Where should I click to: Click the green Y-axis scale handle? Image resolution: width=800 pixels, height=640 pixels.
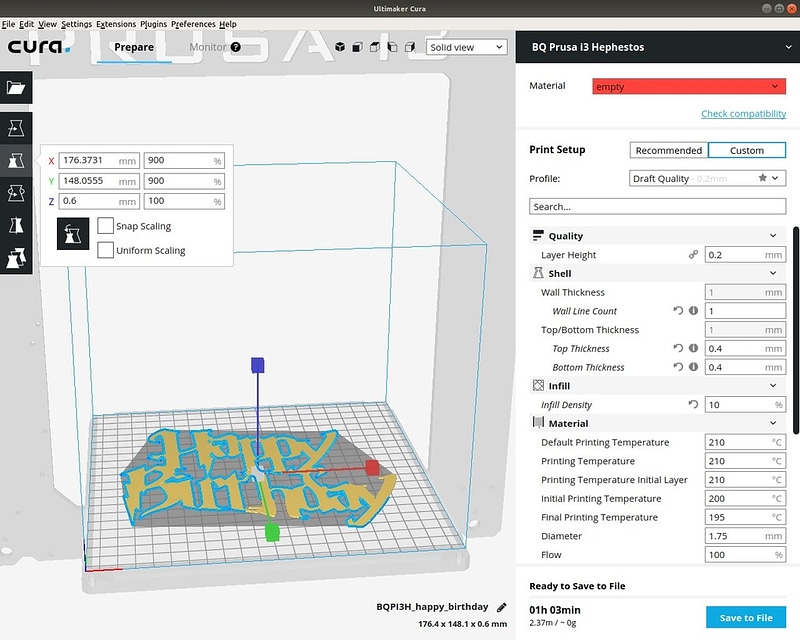coord(272,532)
